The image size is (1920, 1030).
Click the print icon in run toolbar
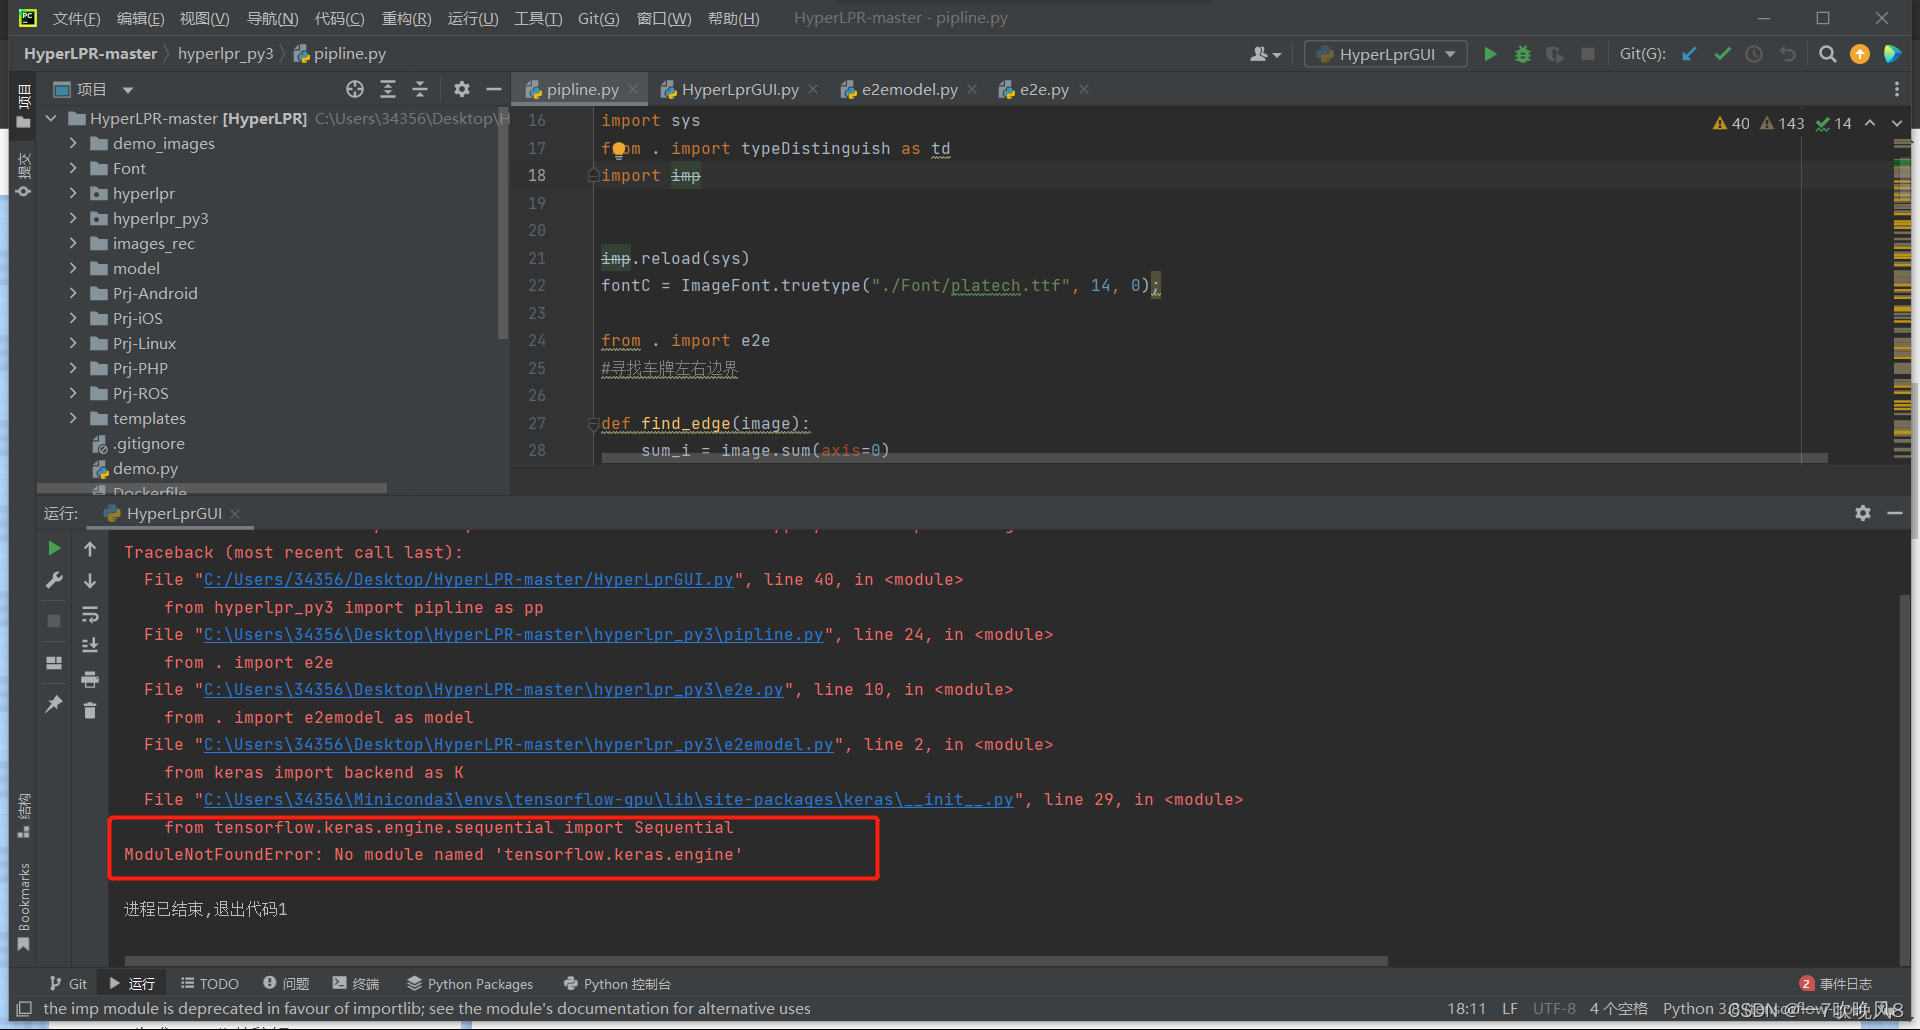90,680
